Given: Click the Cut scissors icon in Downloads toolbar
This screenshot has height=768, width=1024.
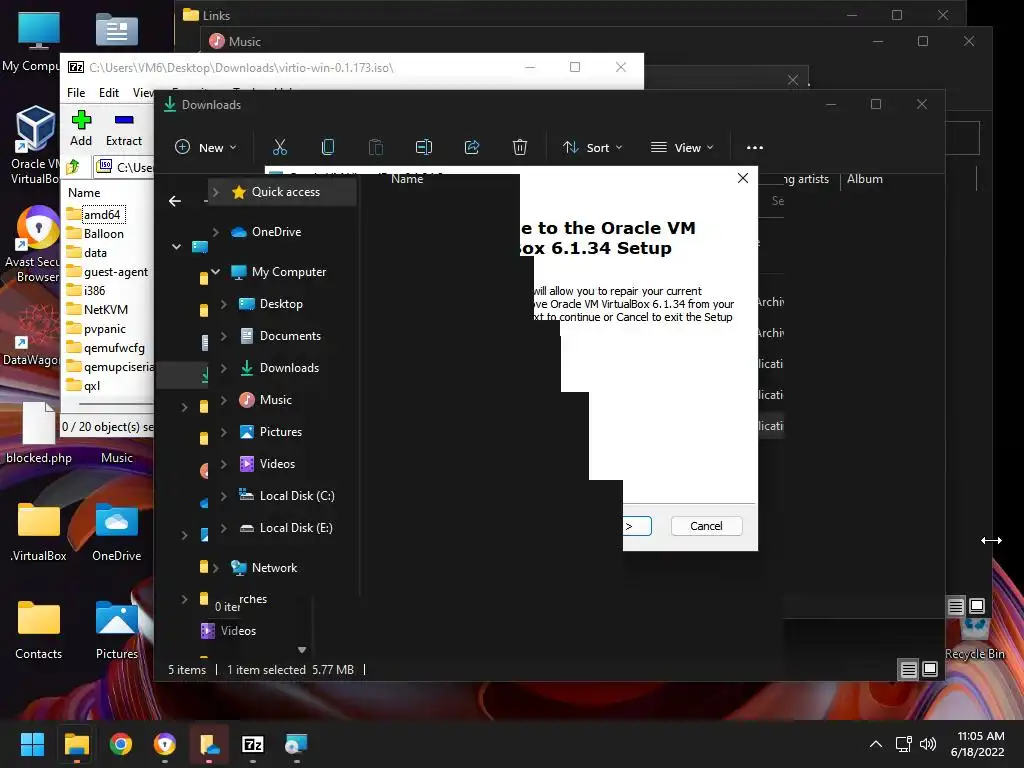Looking at the screenshot, I should click(x=280, y=148).
